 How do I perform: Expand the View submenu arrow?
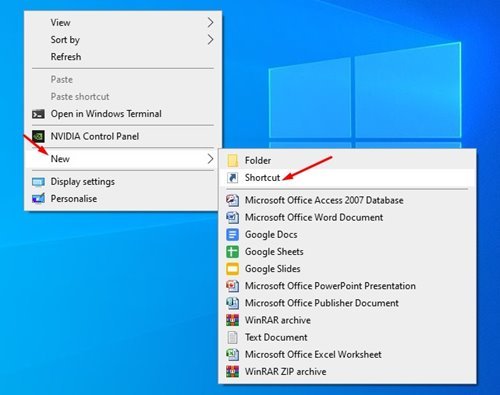coord(210,23)
